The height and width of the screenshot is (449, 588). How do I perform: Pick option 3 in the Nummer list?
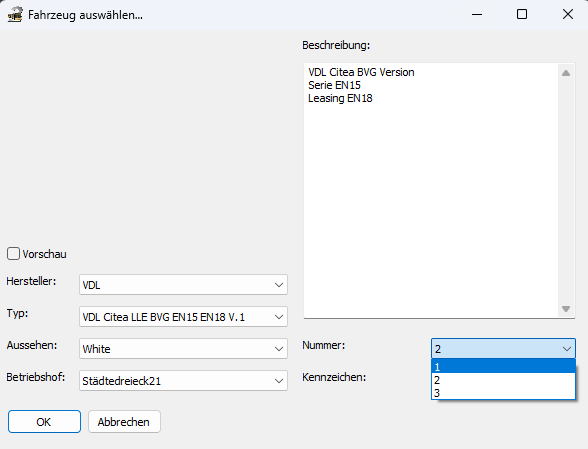(x=503, y=393)
